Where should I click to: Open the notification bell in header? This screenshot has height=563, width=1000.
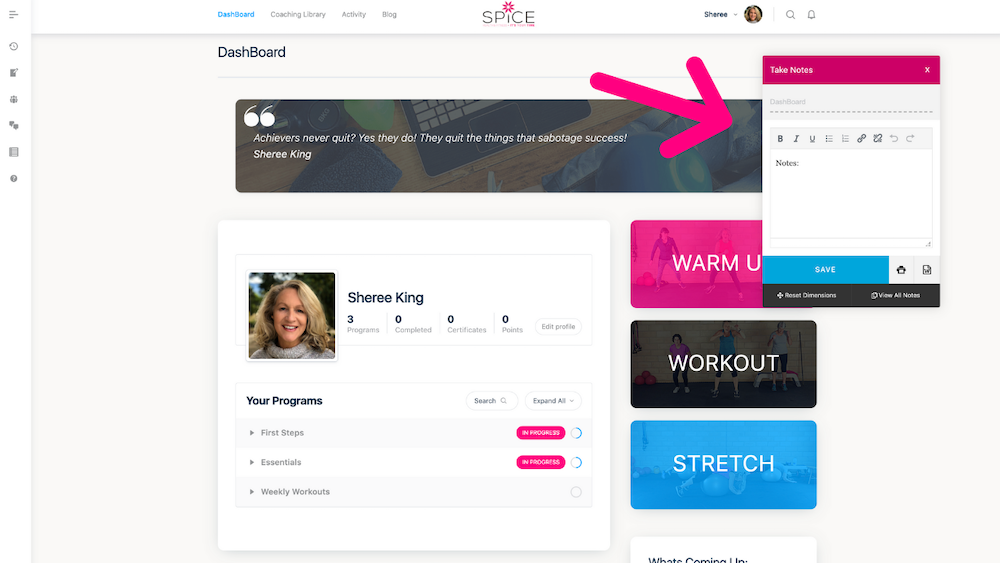point(811,15)
